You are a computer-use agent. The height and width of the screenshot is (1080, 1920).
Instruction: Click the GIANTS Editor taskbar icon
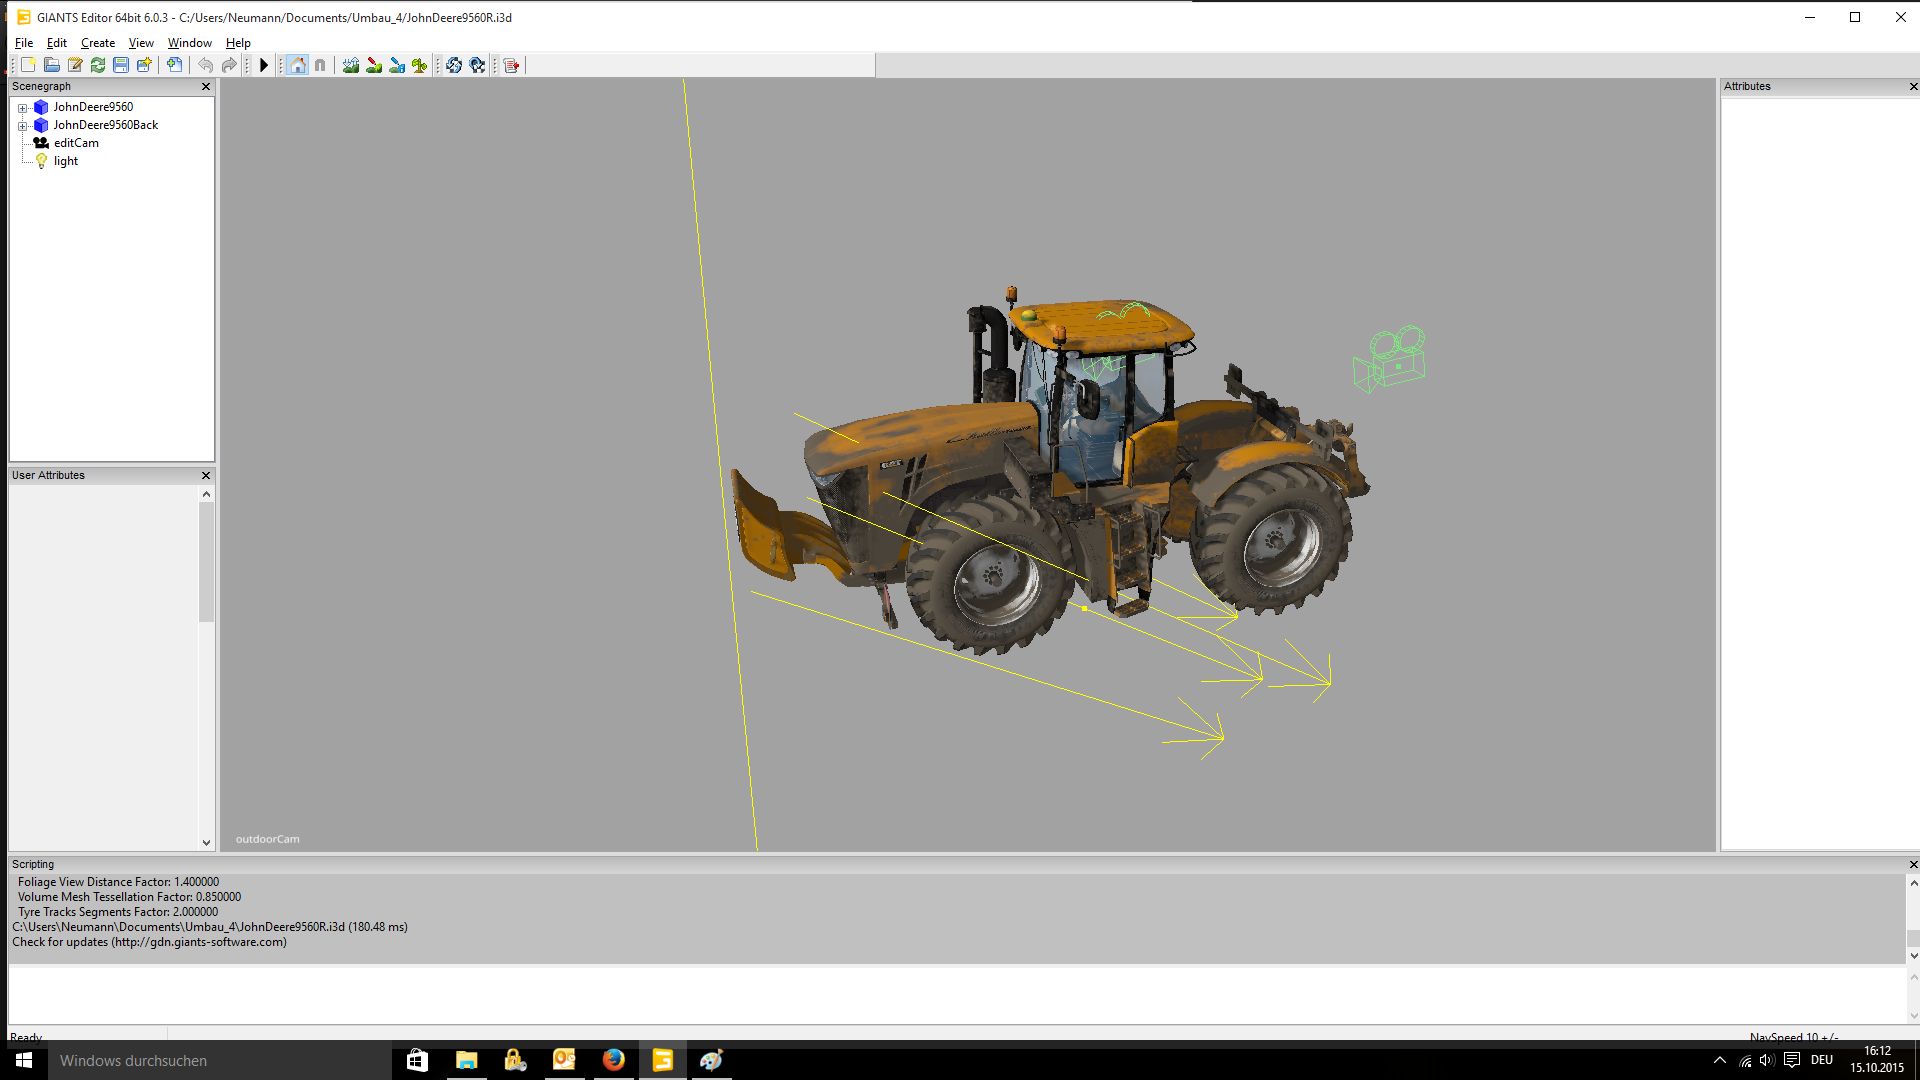[662, 1060]
